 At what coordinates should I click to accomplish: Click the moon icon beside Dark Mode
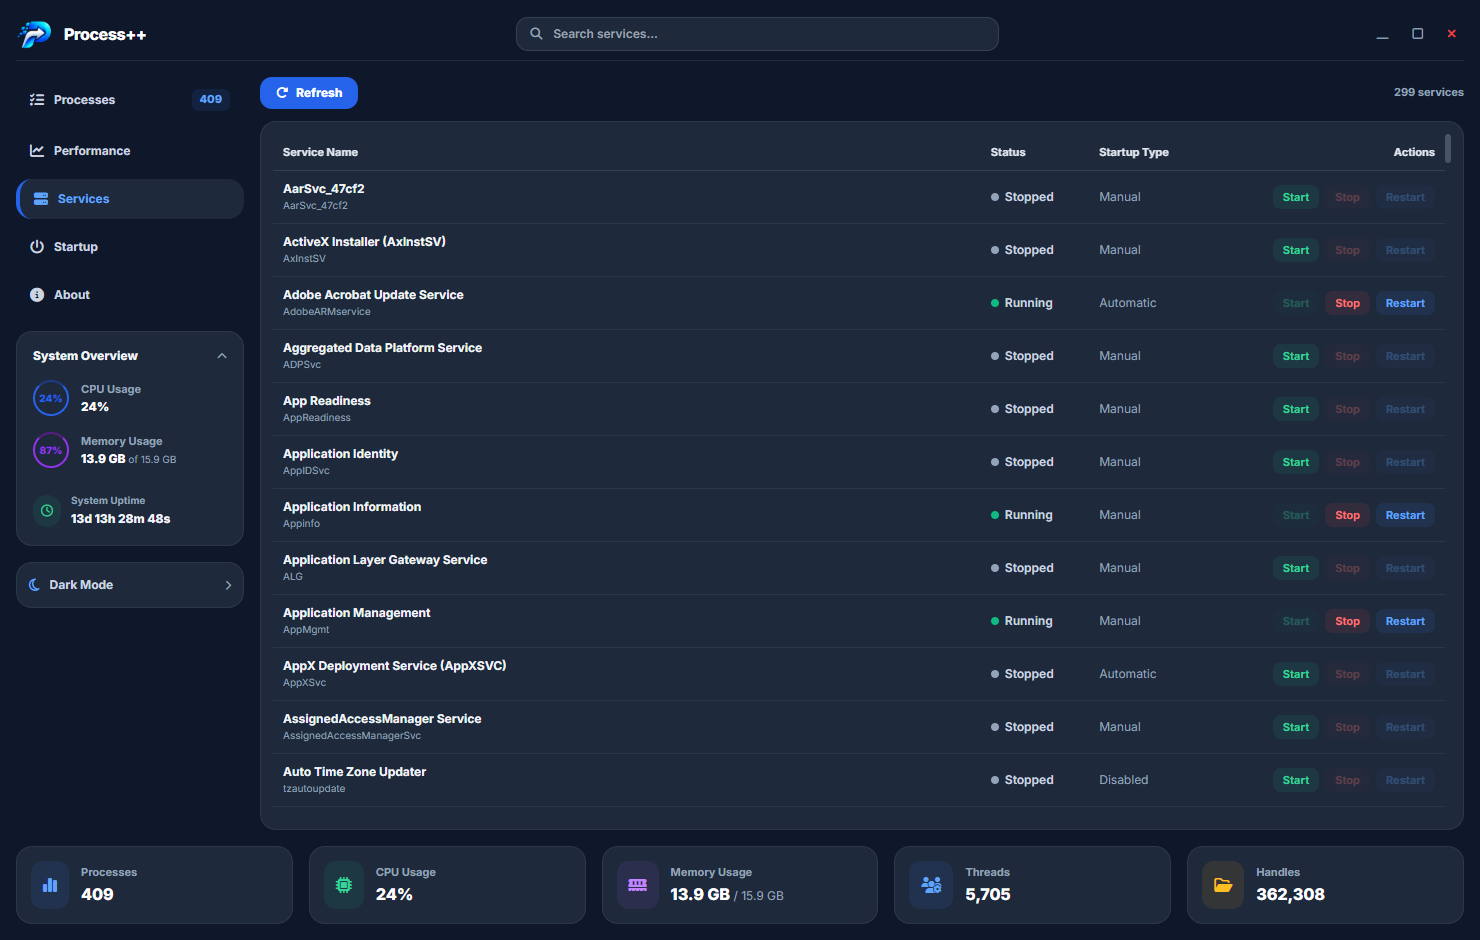[x=35, y=585]
